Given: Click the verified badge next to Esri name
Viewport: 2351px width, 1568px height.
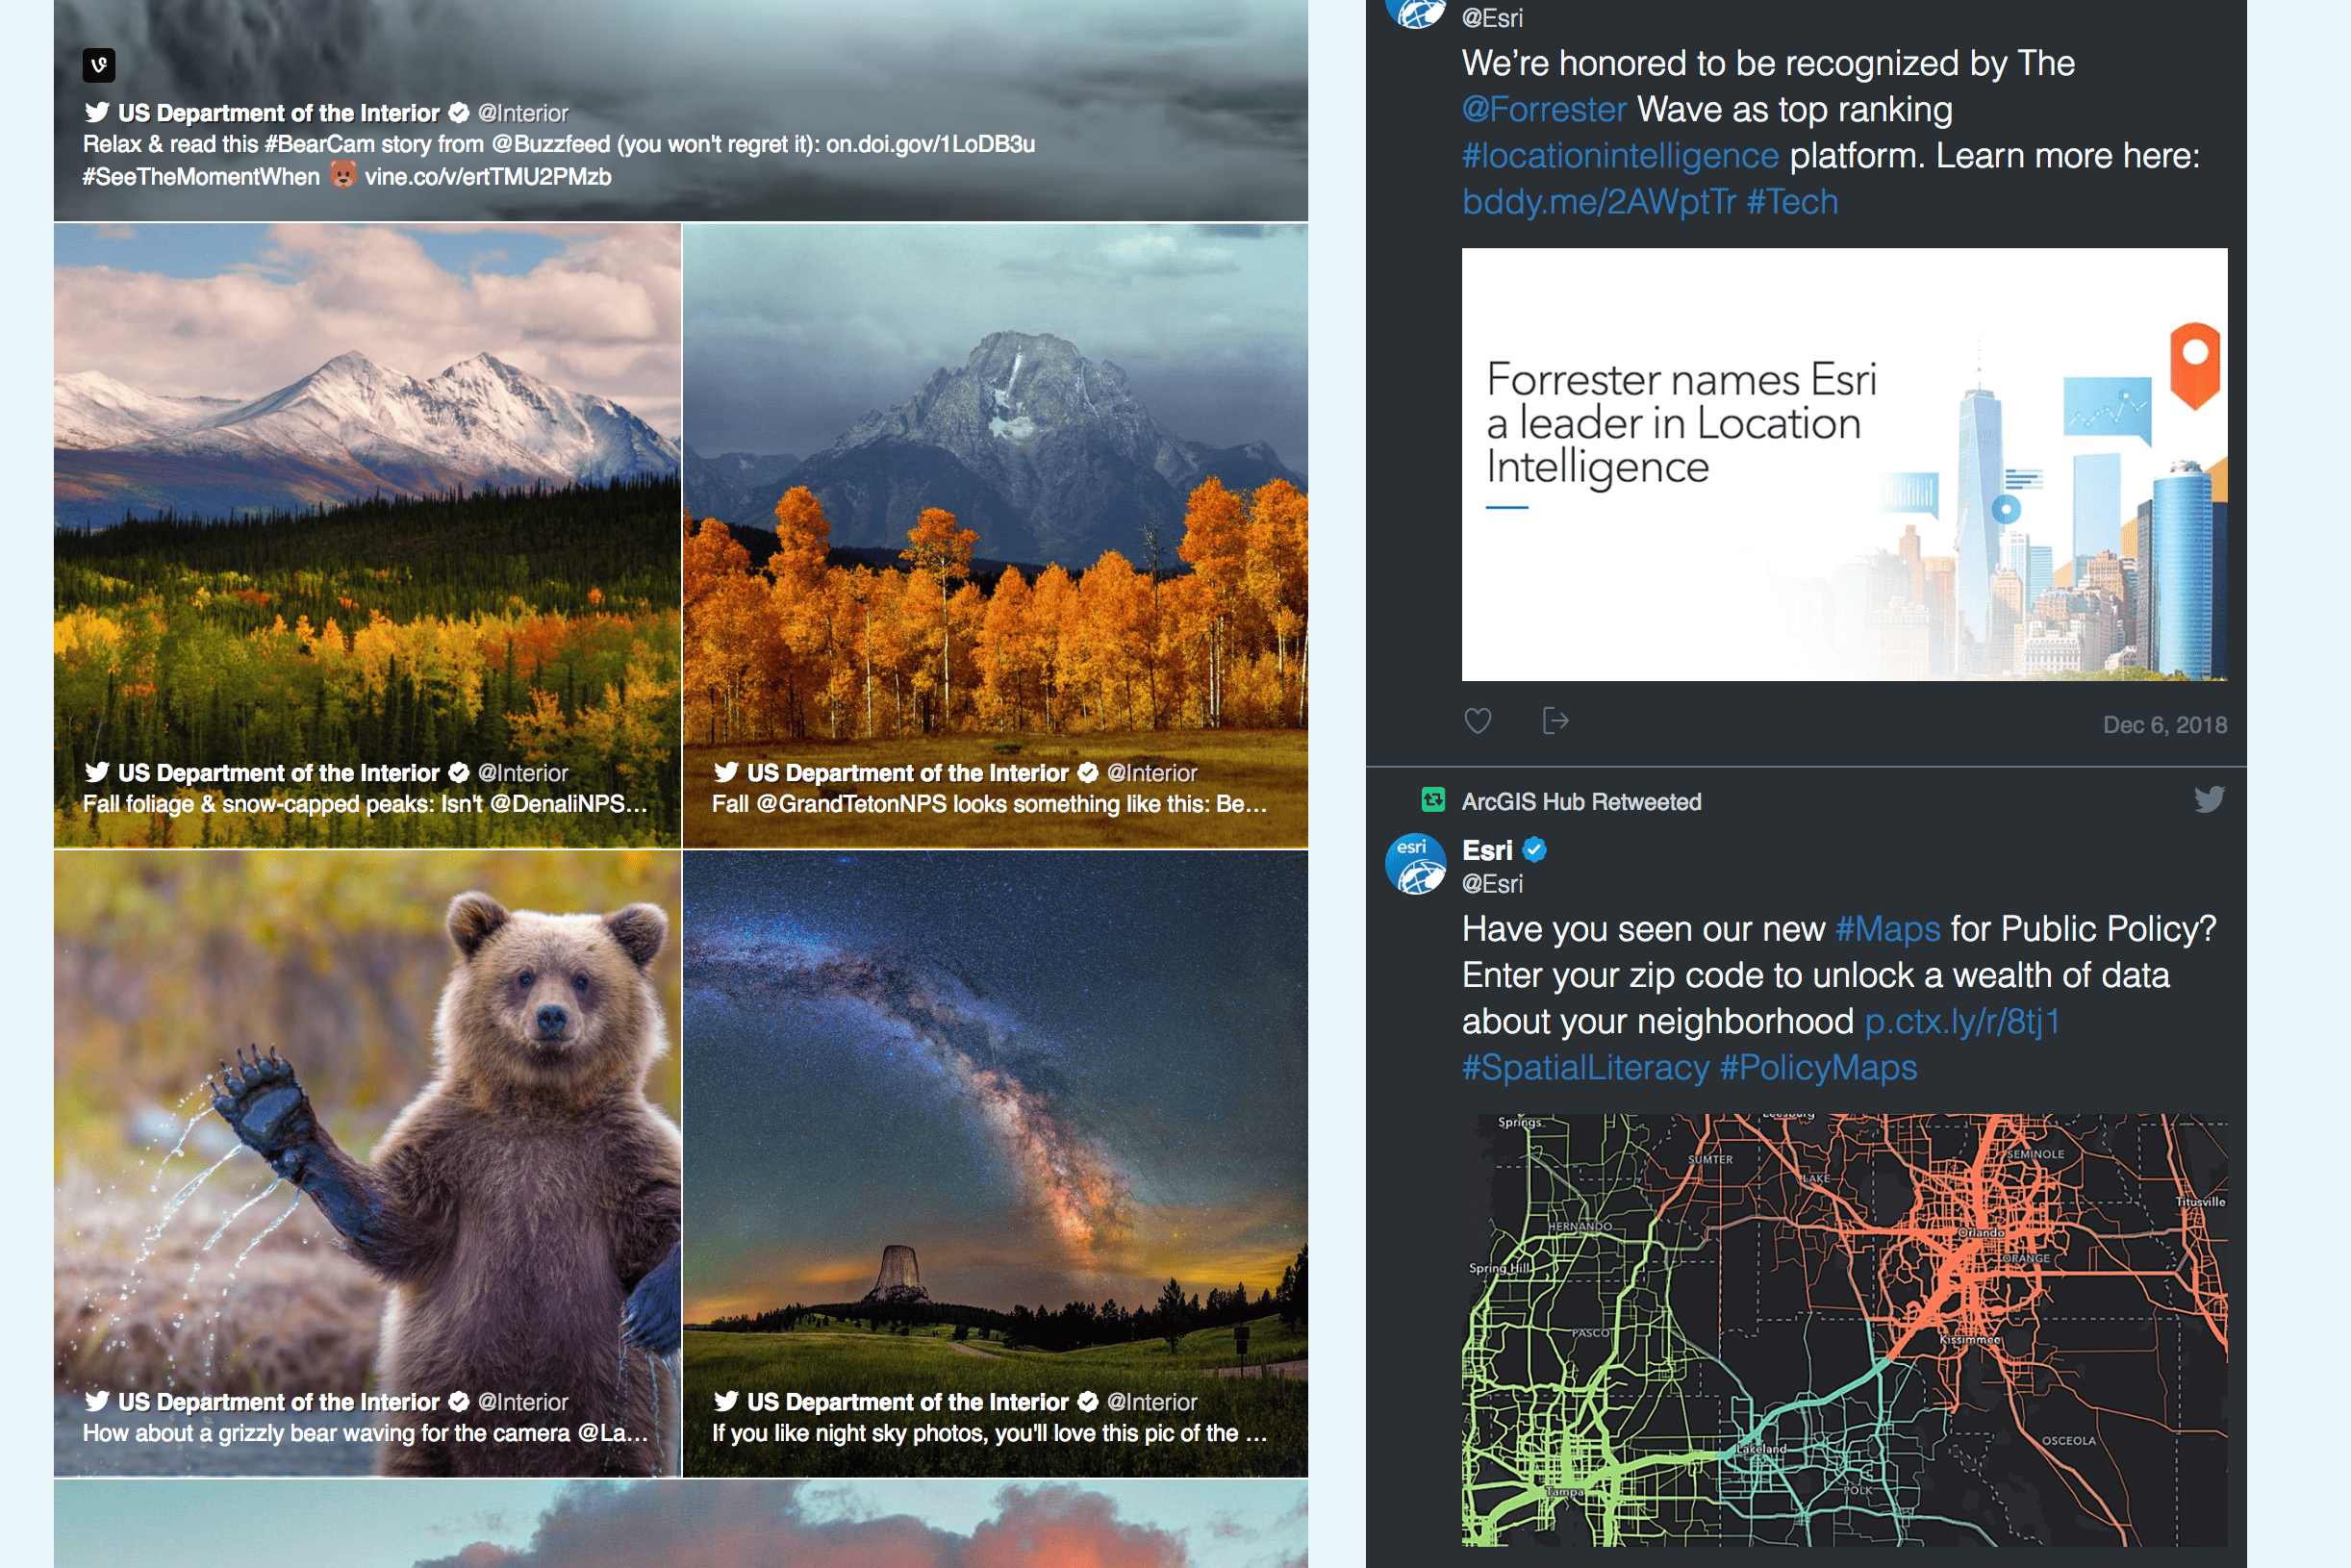Looking at the screenshot, I should tap(1534, 850).
